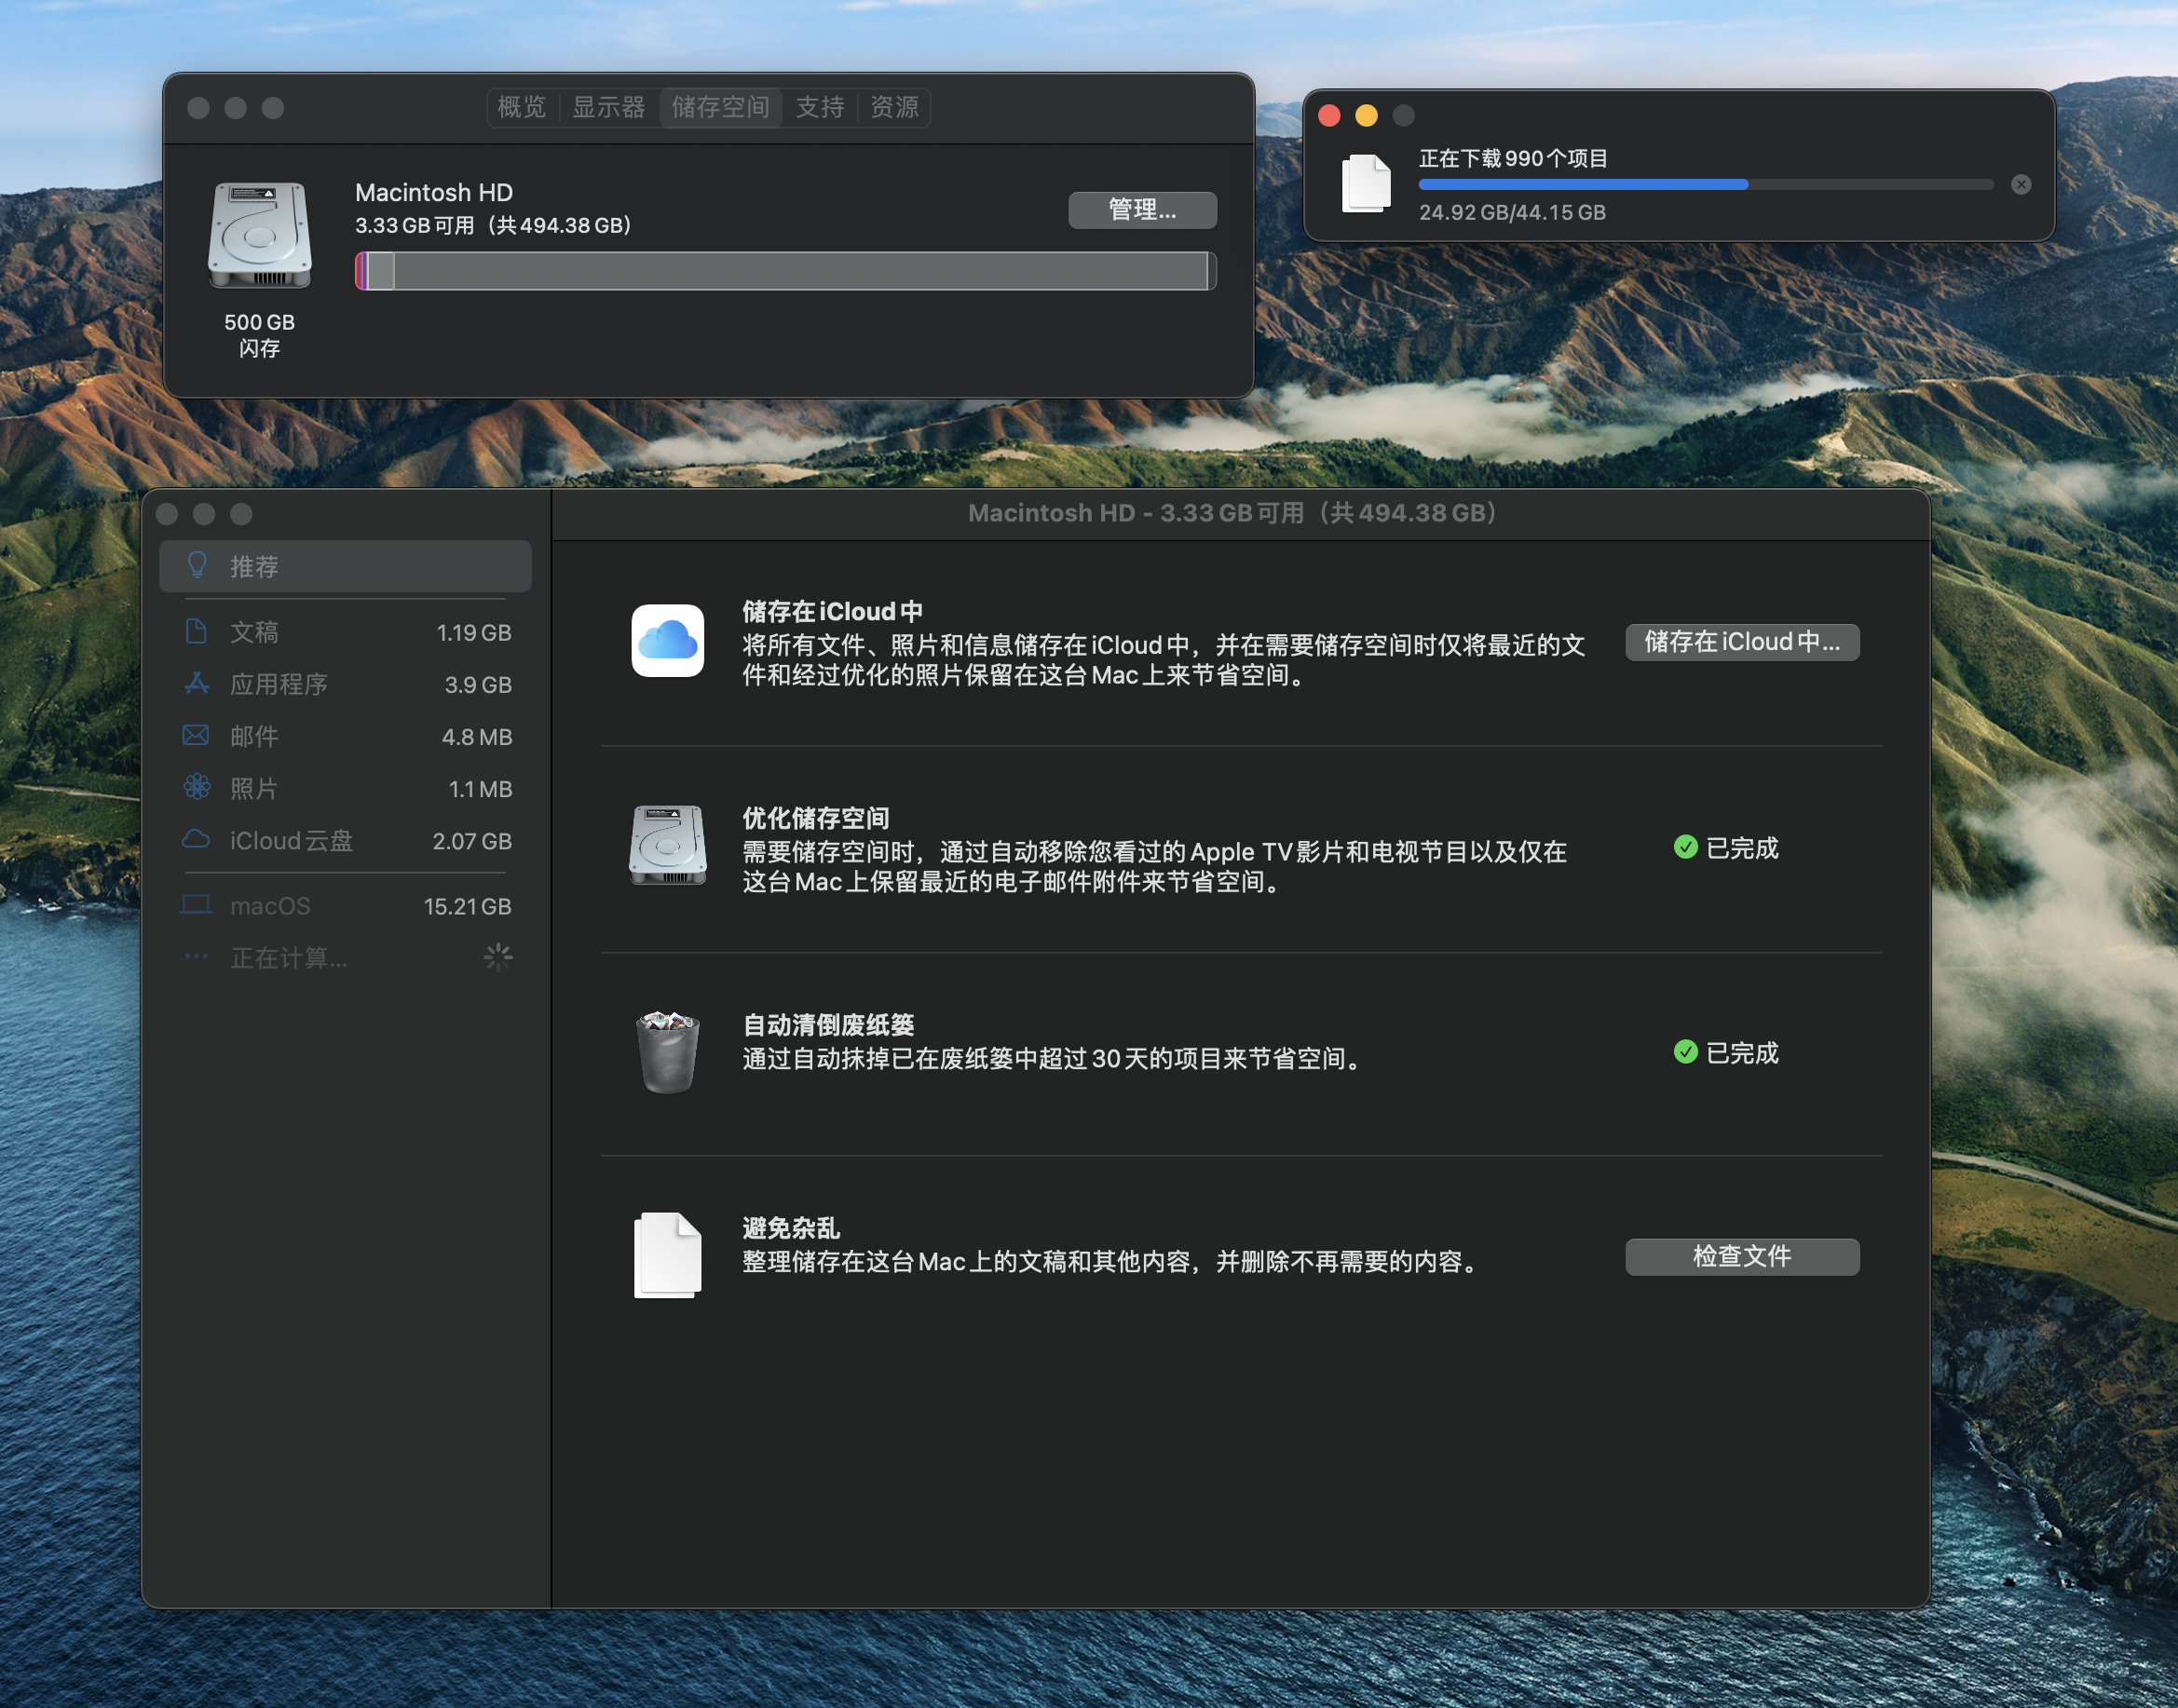2178x1708 pixels.
Task: Click the iCloud cloud icon
Action: pyautogui.click(x=667, y=641)
